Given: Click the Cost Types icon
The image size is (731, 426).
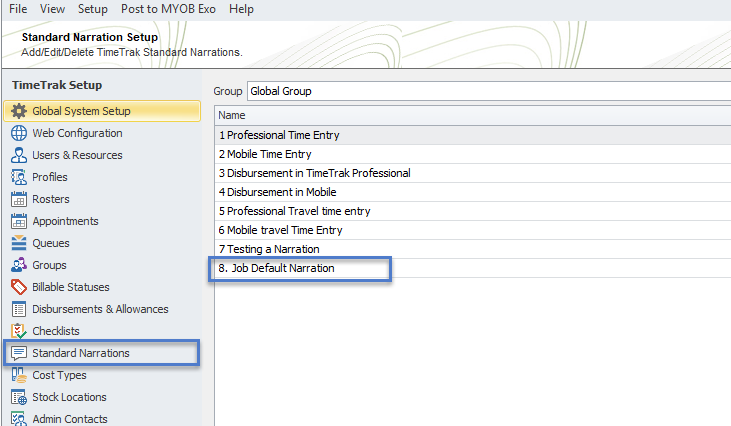Looking at the screenshot, I should point(19,375).
